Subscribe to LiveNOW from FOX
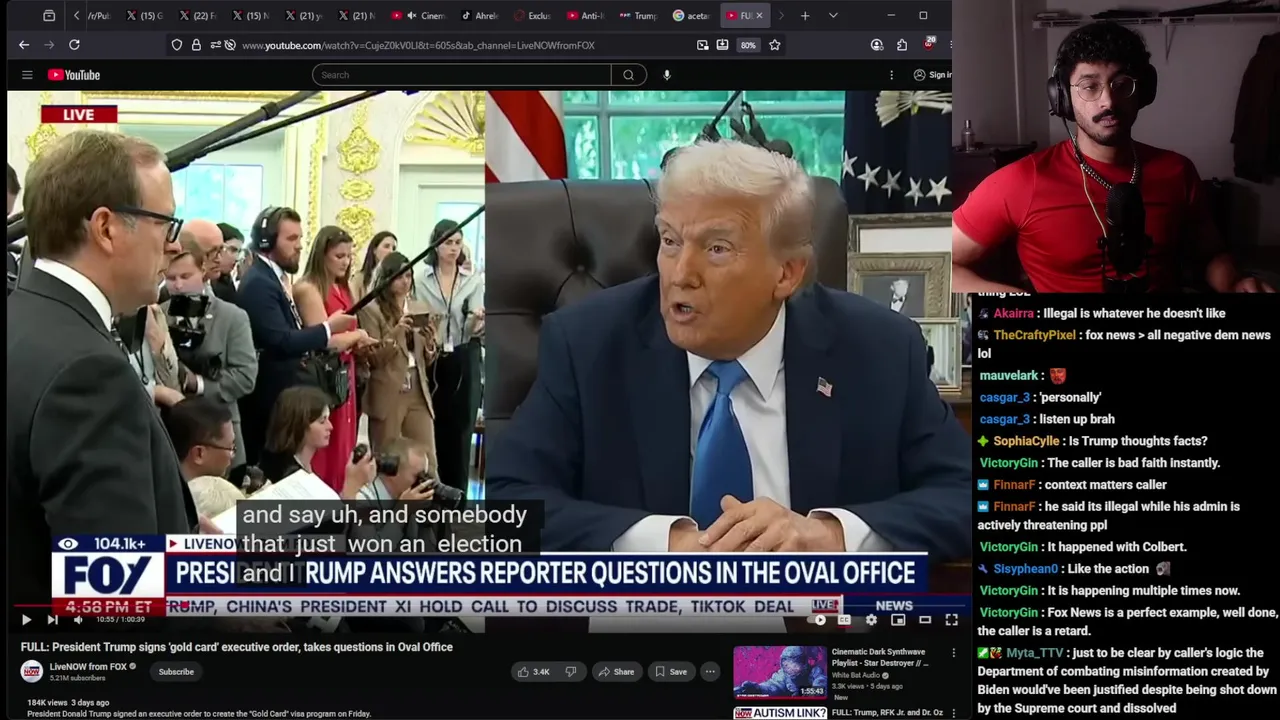1280x720 pixels. [x=176, y=672]
